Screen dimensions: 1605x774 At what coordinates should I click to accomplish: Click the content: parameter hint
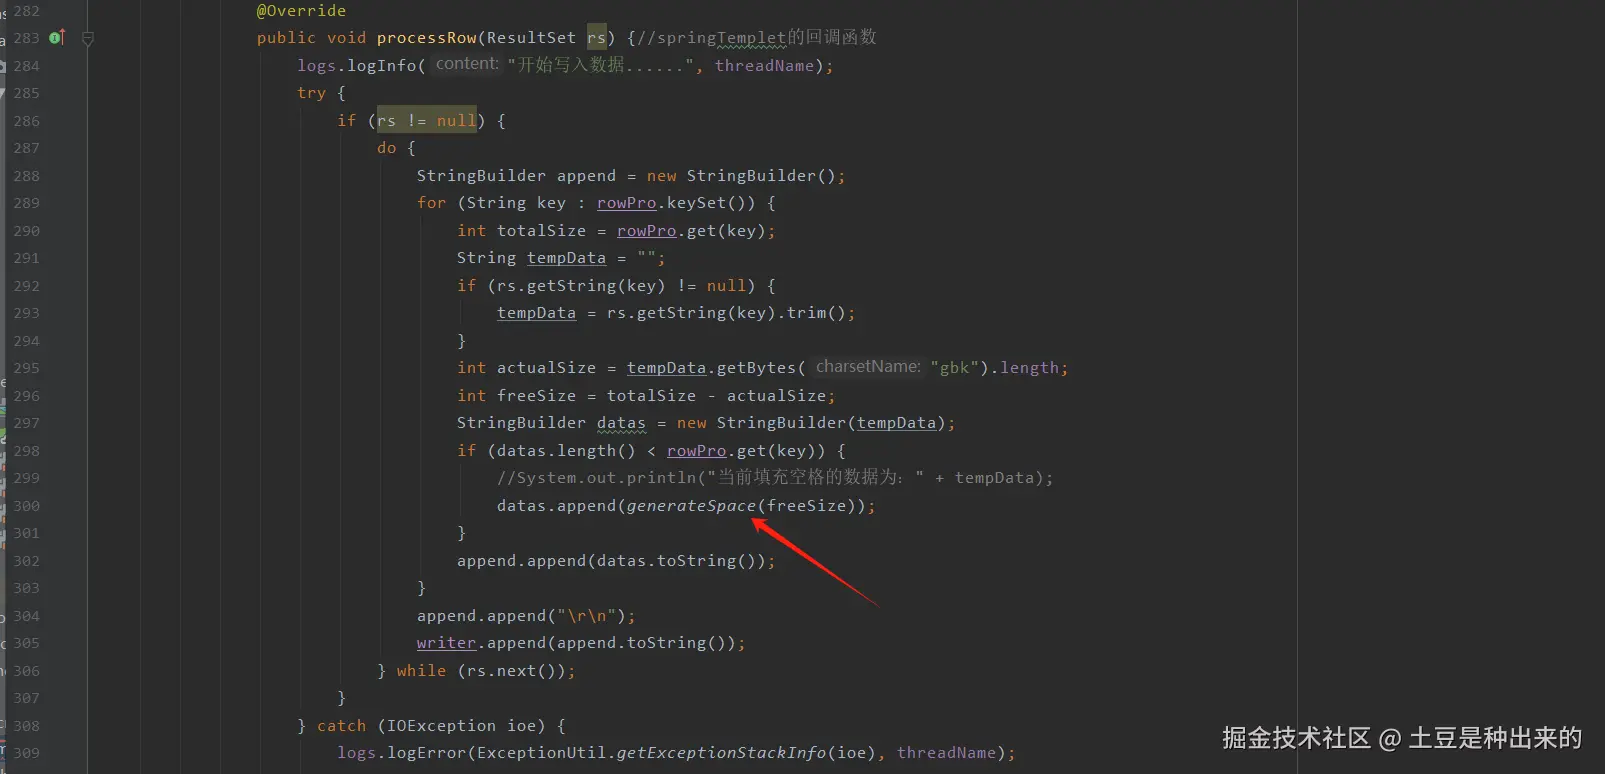(467, 64)
